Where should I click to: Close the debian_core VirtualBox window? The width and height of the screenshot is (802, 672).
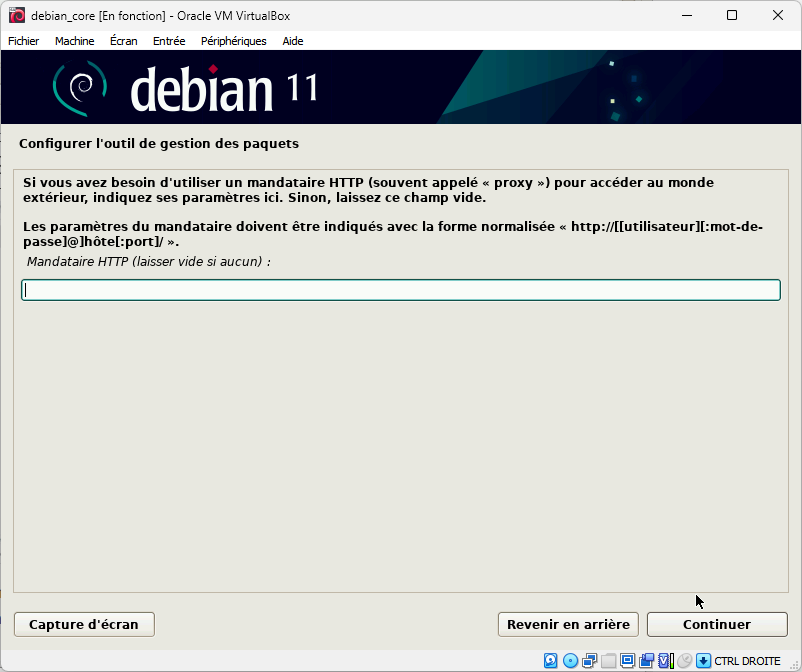pyautogui.click(x=777, y=15)
